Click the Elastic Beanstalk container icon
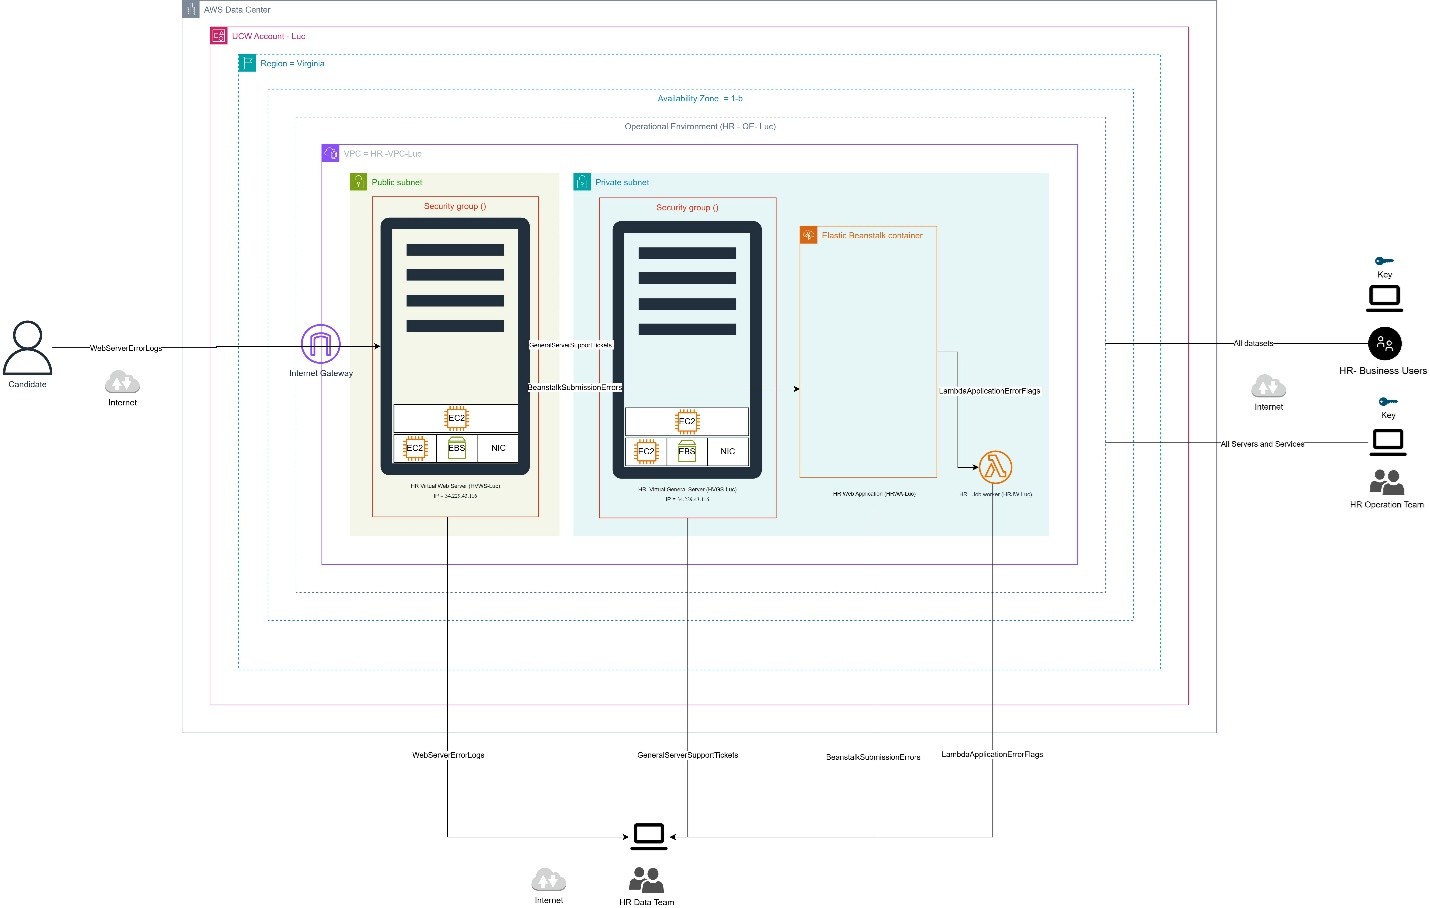Screen dimensions: 1430x908 point(808,235)
